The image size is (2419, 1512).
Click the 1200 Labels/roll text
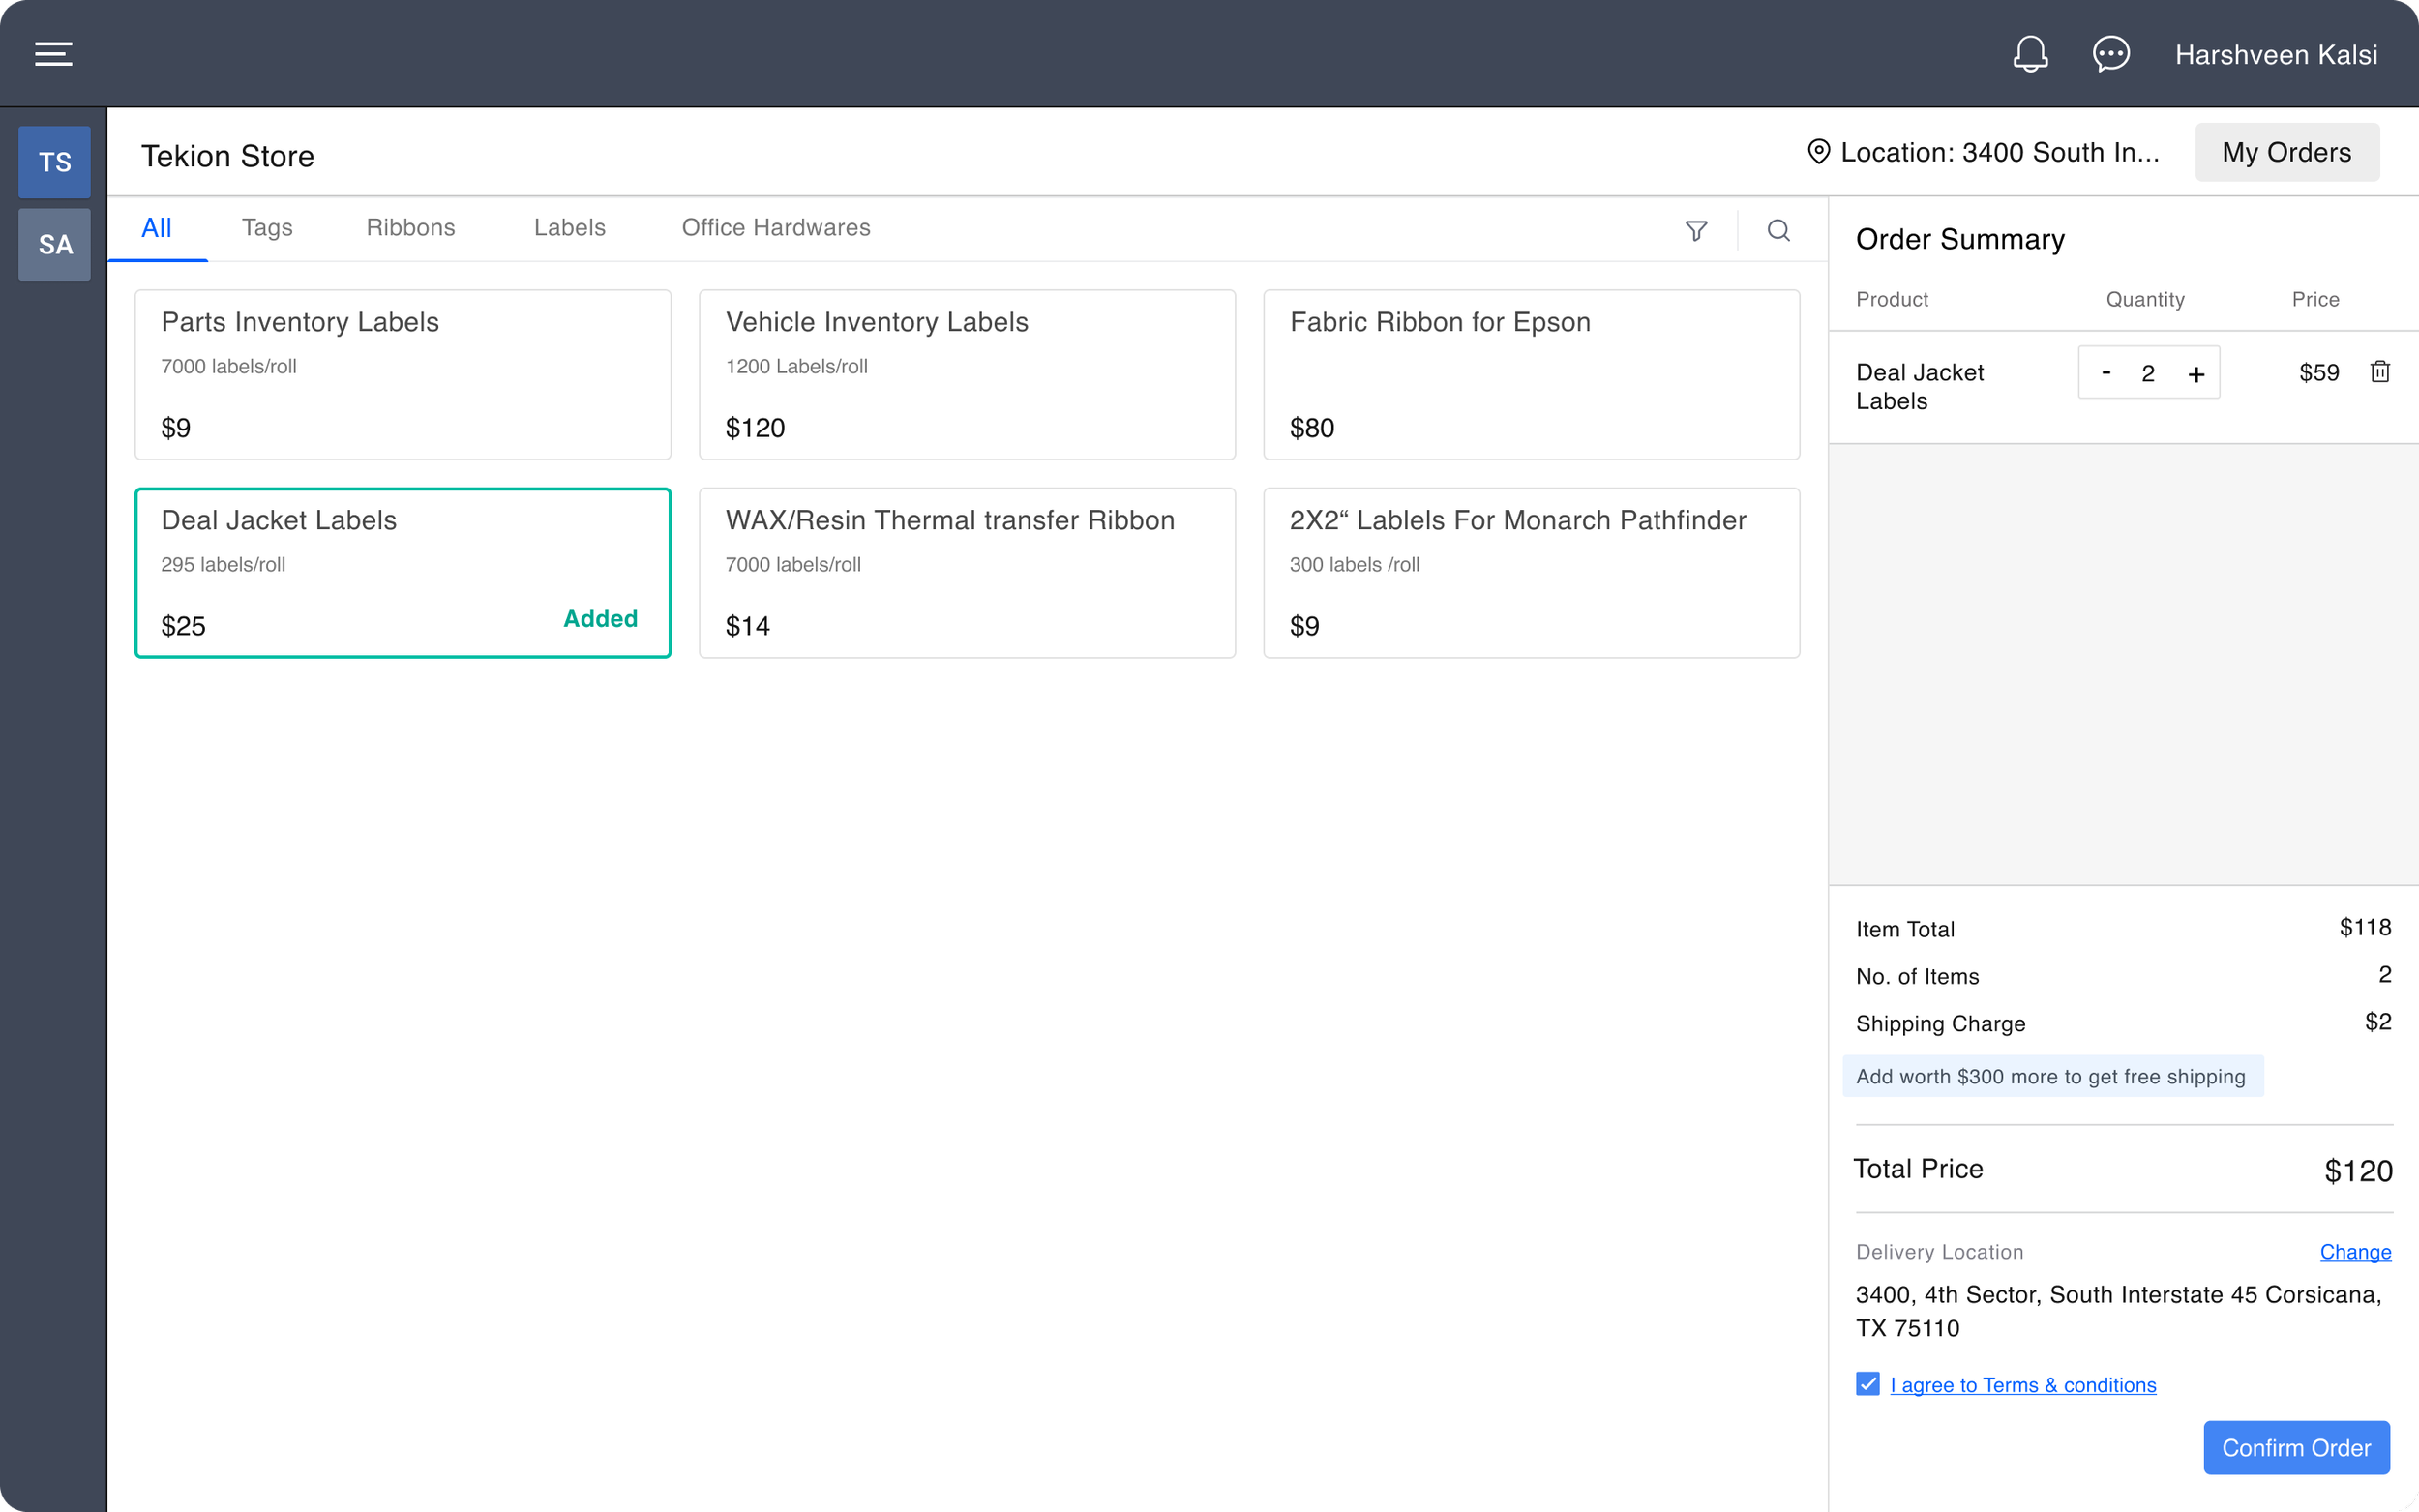pyautogui.click(x=796, y=367)
